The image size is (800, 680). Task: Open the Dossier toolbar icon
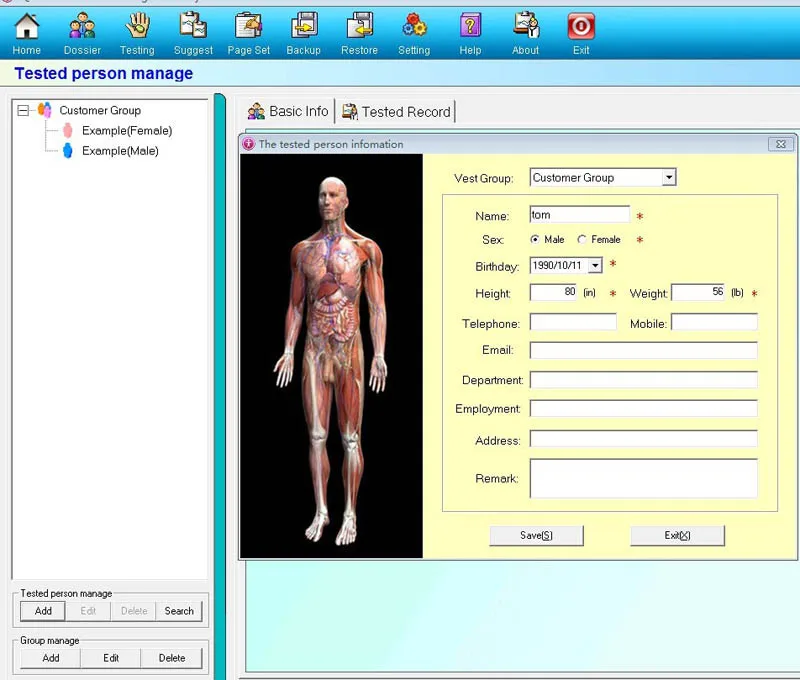(82, 27)
